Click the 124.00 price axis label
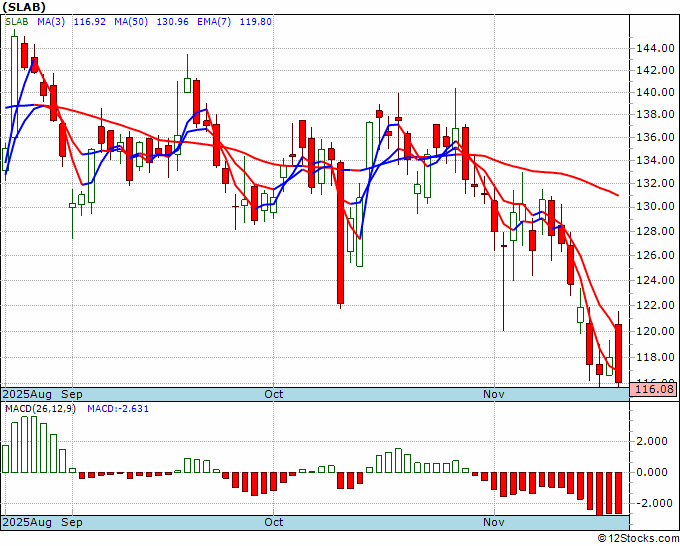680x546 pixels. 655,280
